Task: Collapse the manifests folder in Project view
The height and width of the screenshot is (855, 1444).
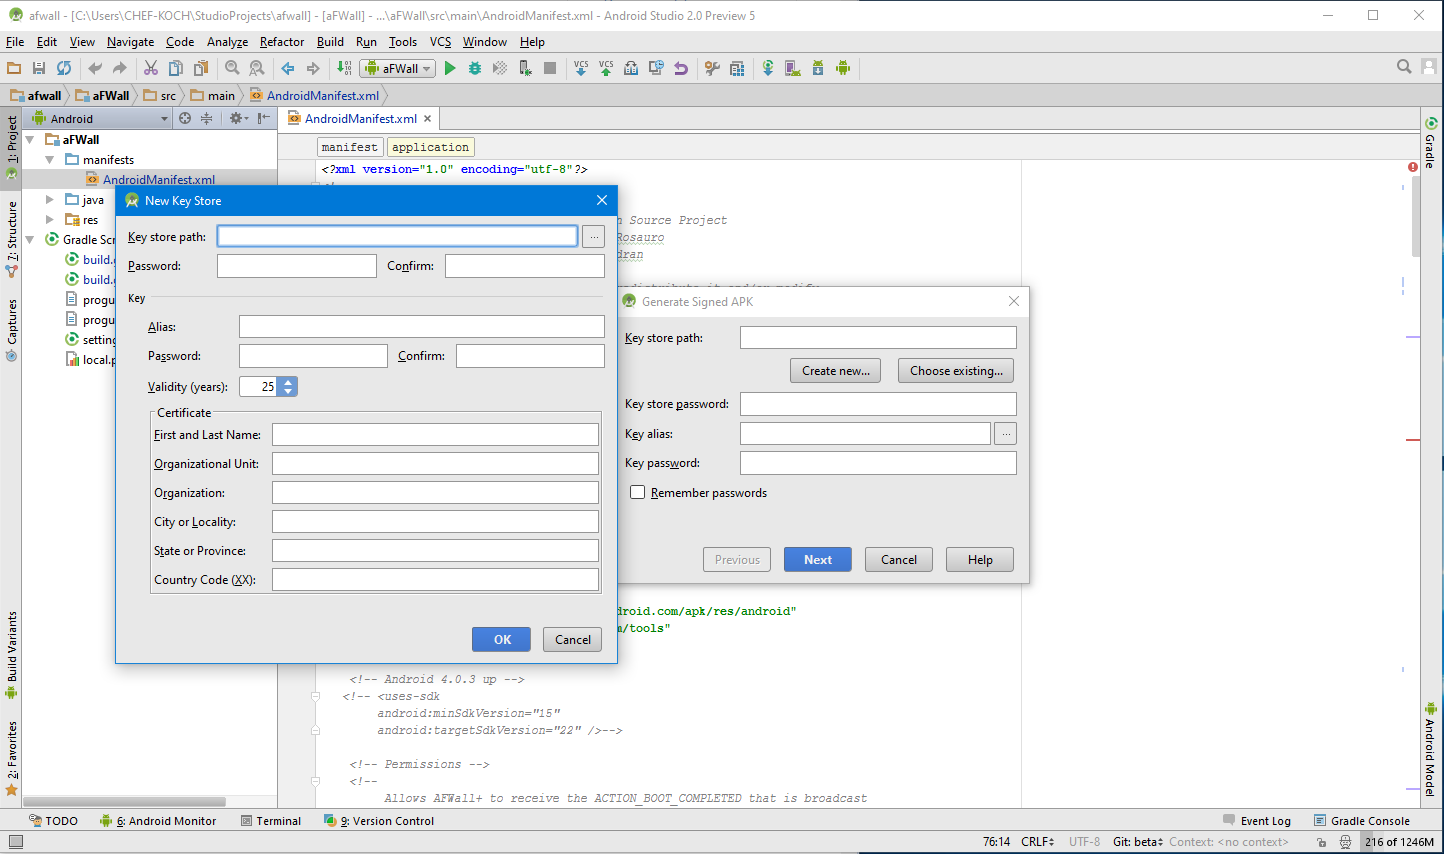Action: point(48,159)
